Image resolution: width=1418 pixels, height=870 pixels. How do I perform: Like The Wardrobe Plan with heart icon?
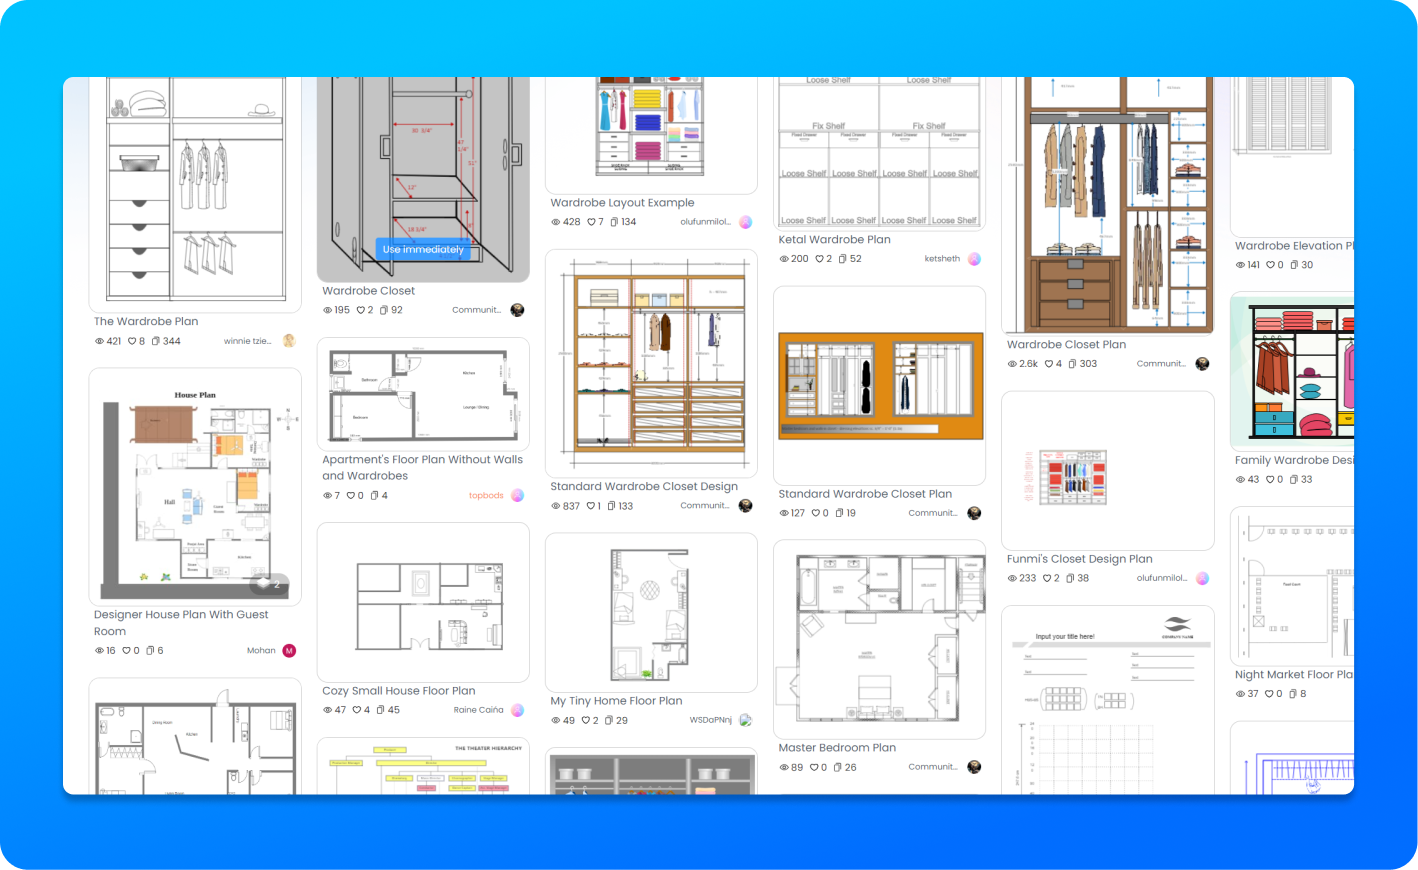coord(132,341)
